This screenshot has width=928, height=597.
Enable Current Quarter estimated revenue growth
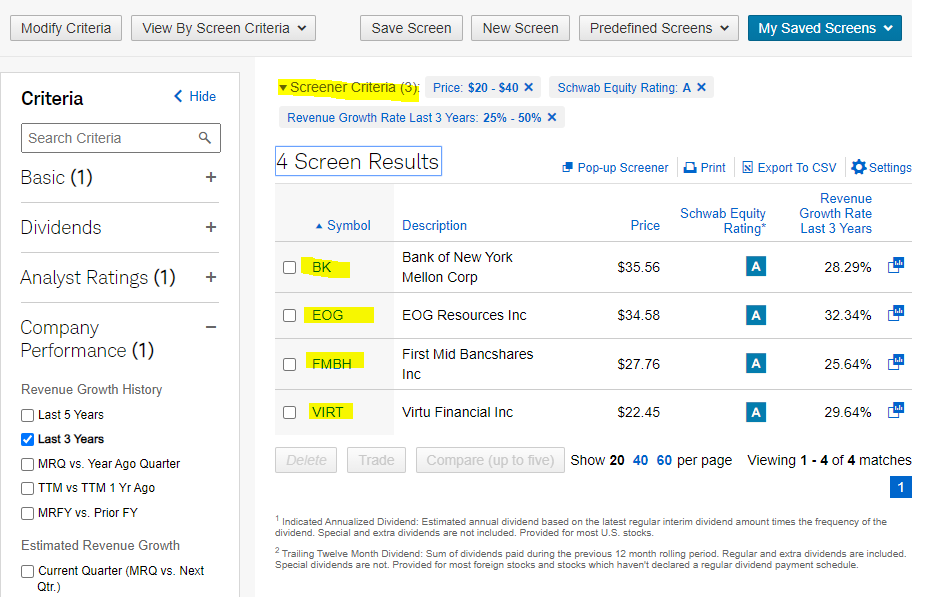[27, 572]
